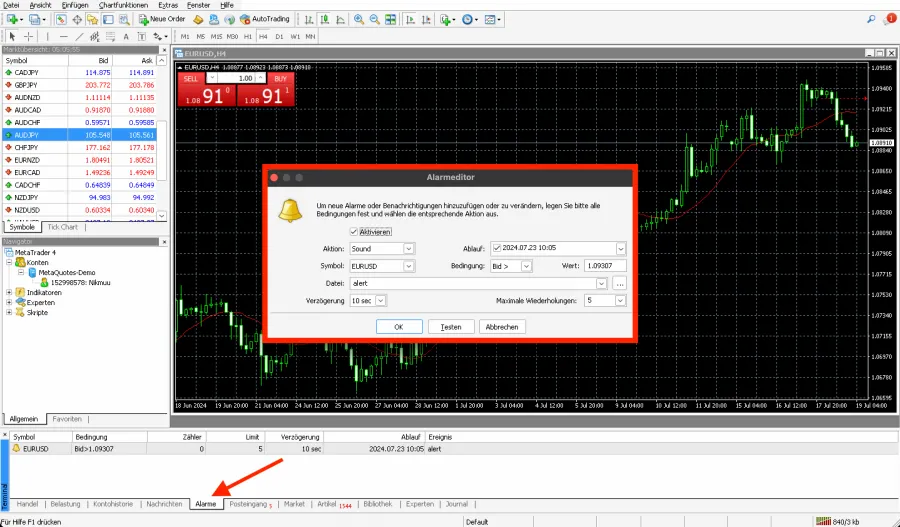This screenshot has height=527, width=900.
Task: Select the cursor arrow tool
Action: (12, 36)
